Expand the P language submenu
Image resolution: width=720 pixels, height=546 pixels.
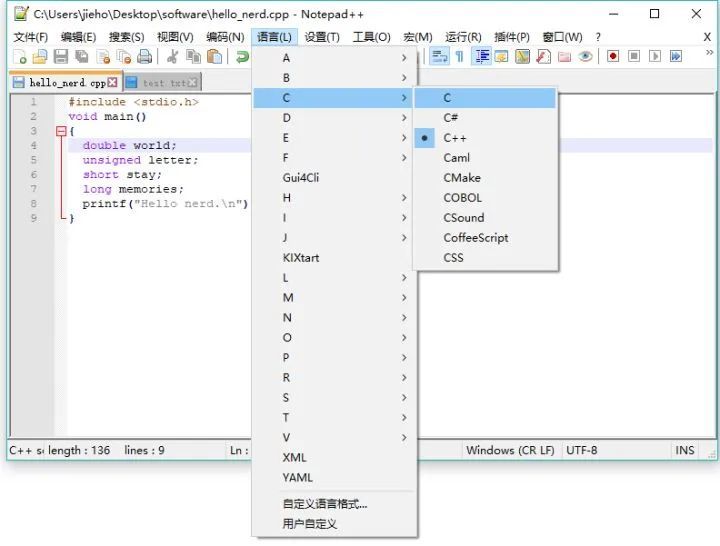click(334, 358)
